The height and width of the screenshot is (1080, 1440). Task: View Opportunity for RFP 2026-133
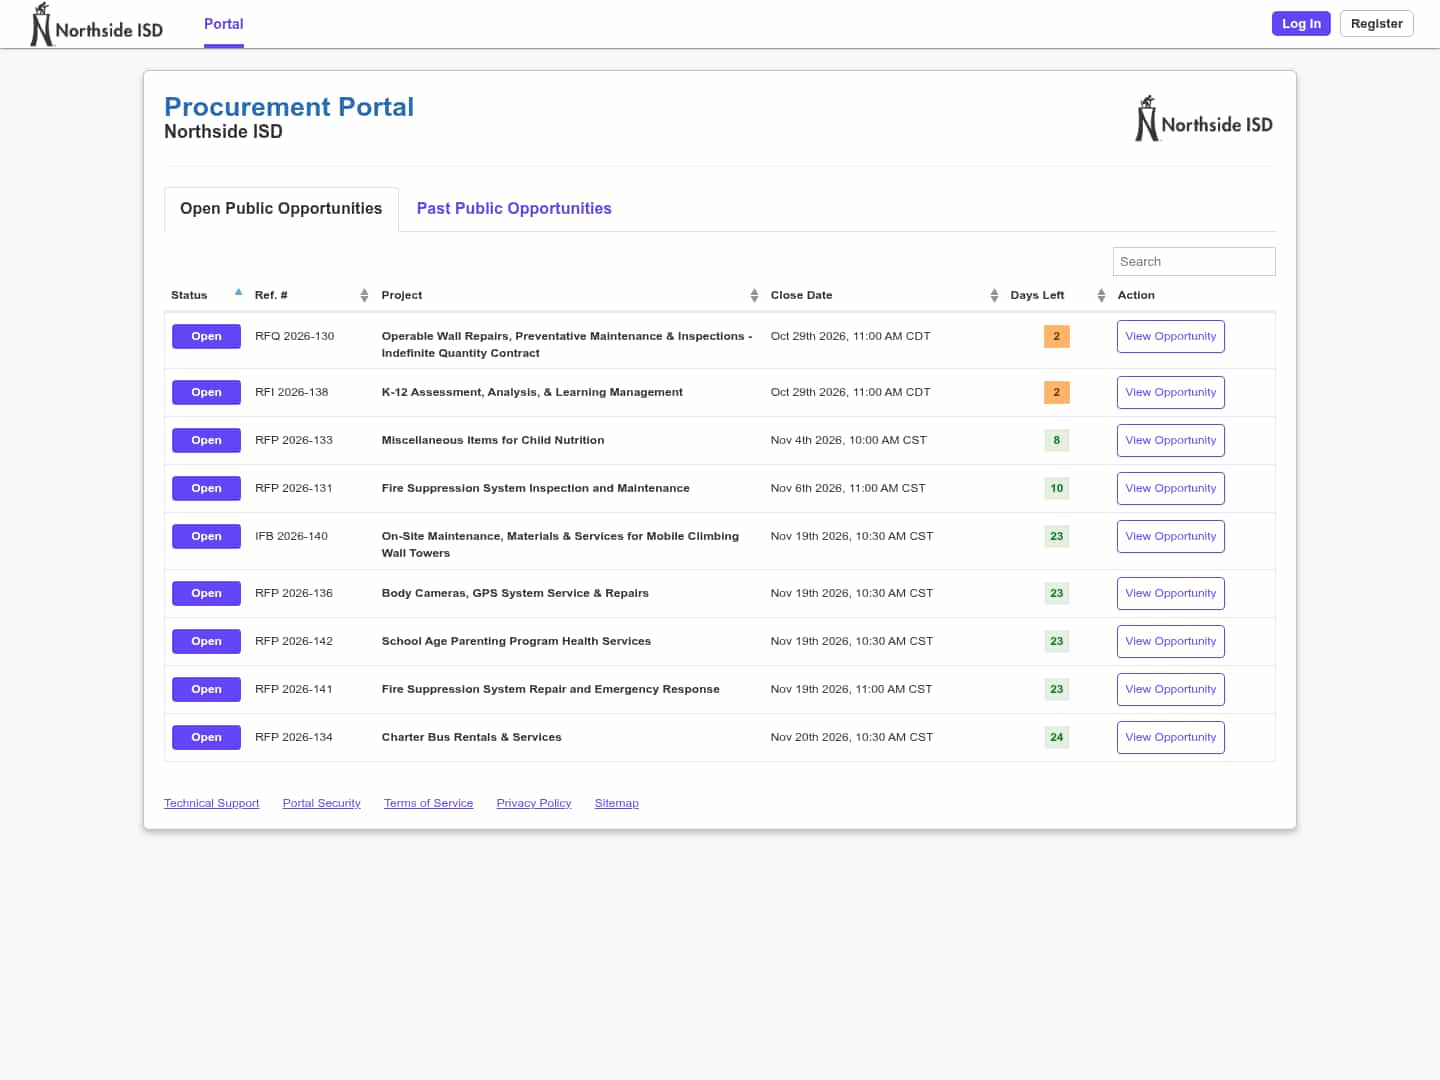(1170, 440)
